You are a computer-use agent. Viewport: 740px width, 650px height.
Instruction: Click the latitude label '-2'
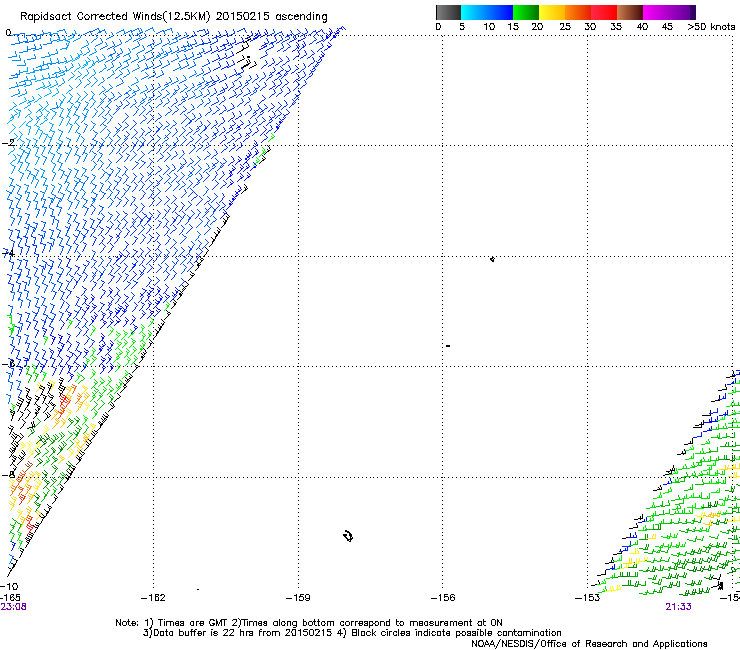[x=8, y=143]
